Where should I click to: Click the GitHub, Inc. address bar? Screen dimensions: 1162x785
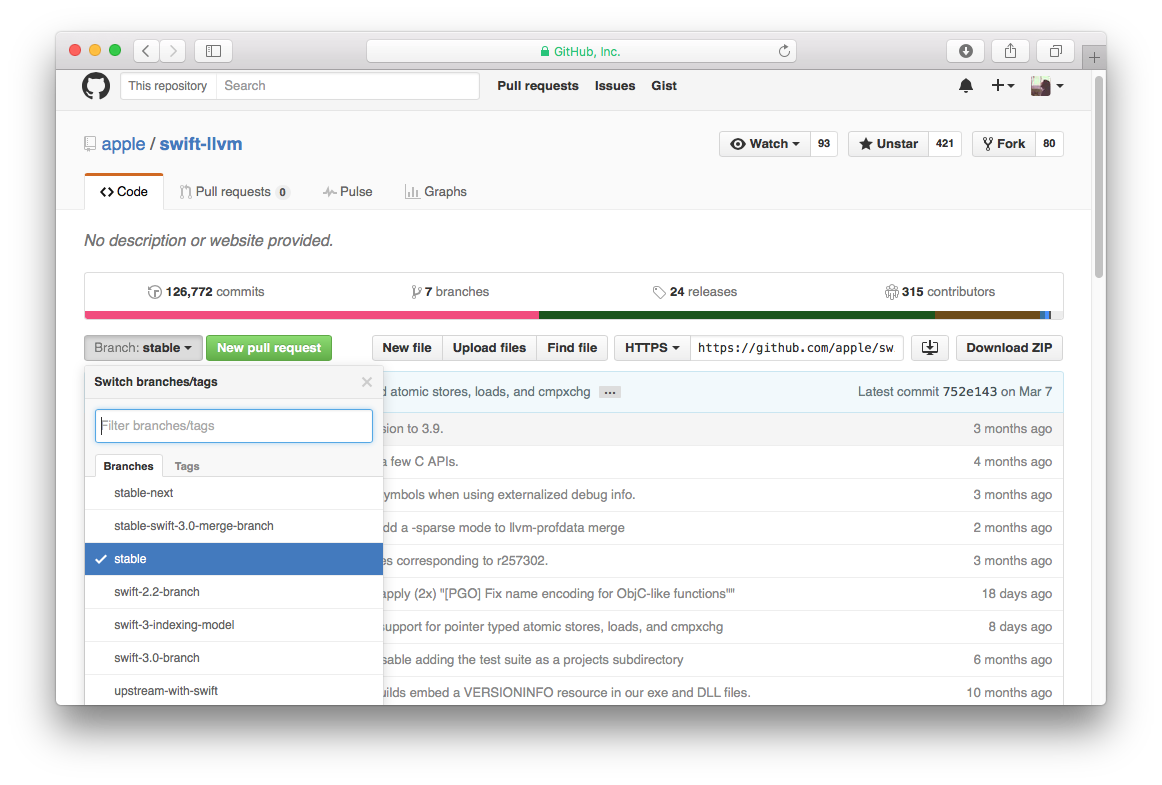point(581,51)
